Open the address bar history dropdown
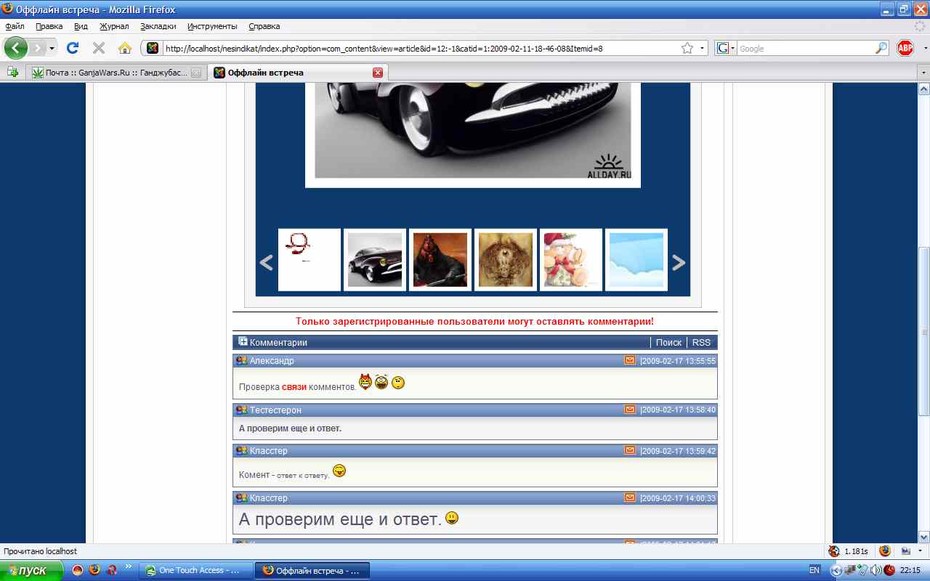Screen dimensions: 930x581 point(702,48)
